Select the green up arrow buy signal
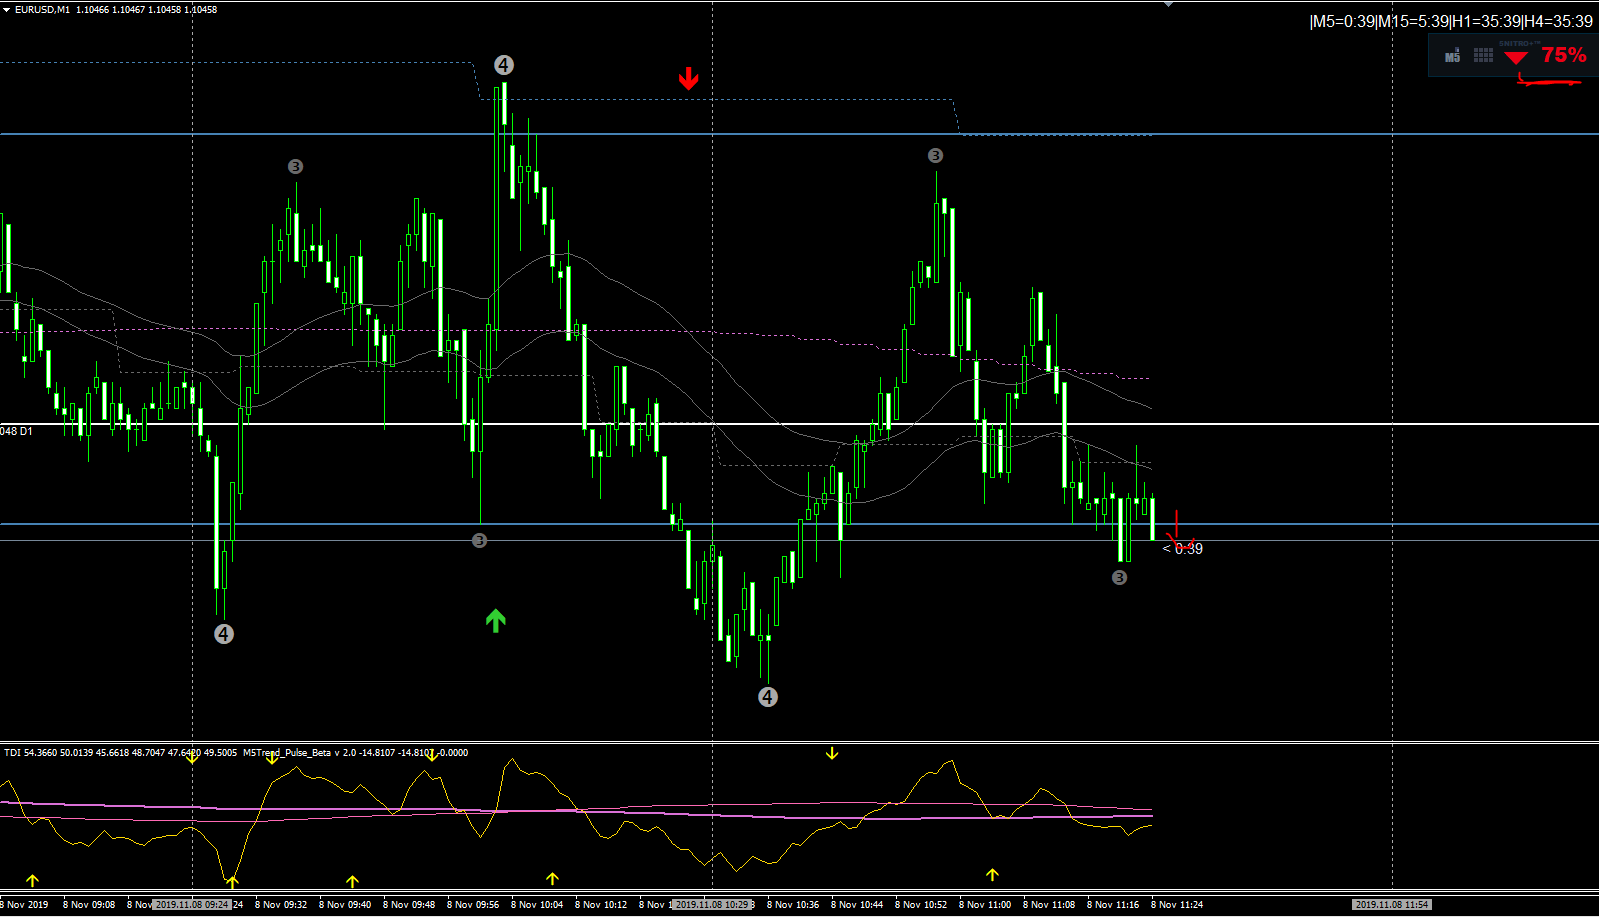This screenshot has width=1599, height=917. (x=495, y=621)
